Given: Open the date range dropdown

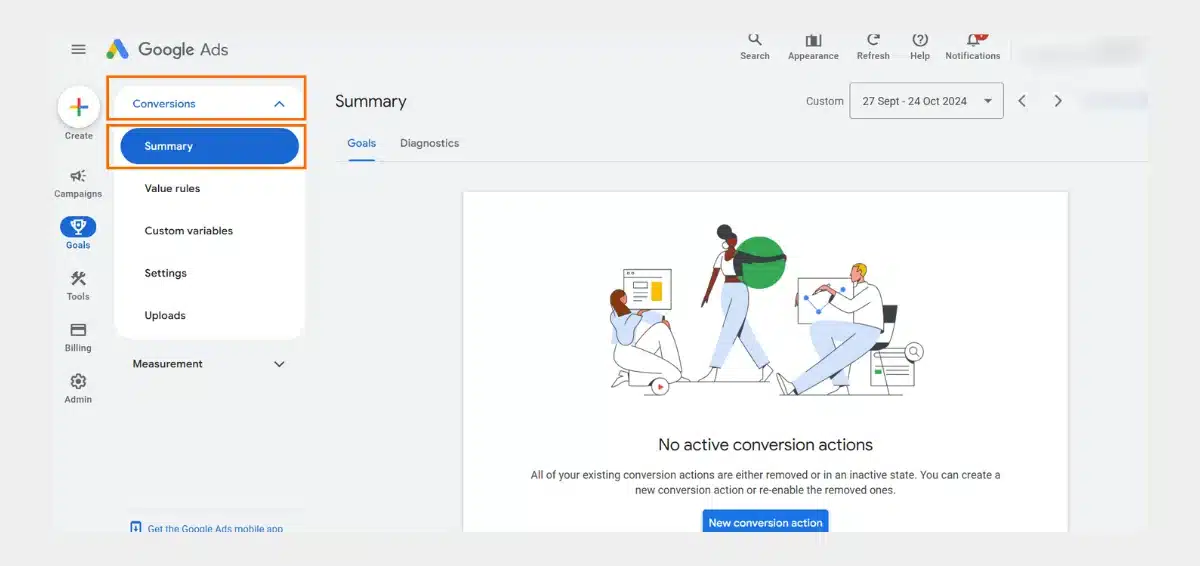Looking at the screenshot, I should (926, 101).
